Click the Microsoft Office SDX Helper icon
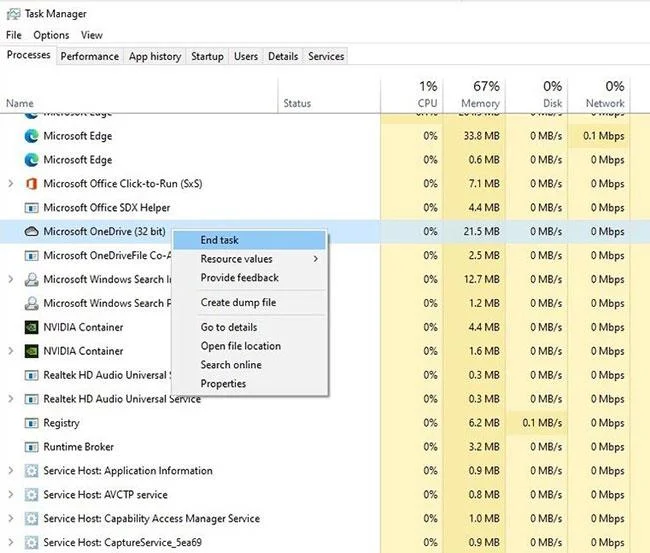The image size is (650, 553). (x=32, y=208)
